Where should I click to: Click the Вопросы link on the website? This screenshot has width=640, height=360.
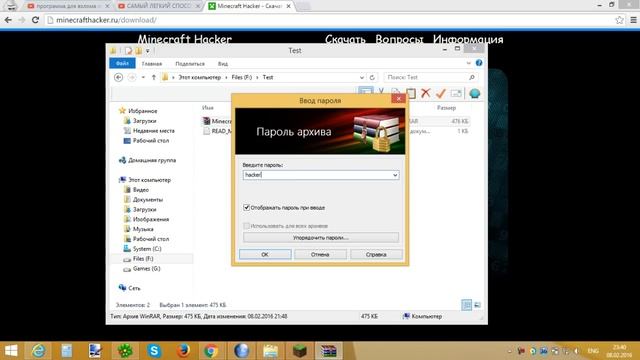pyautogui.click(x=399, y=39)
